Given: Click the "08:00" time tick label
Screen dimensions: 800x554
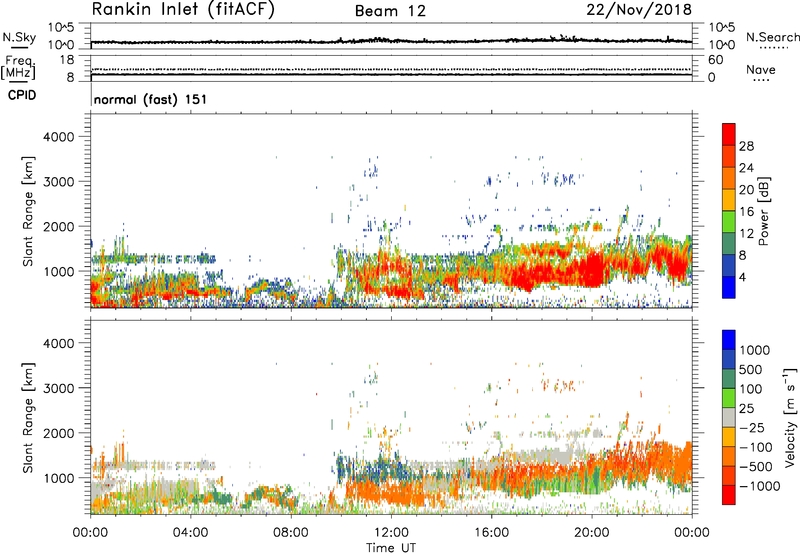Looking at the screenshot, I should coord(291,533).
